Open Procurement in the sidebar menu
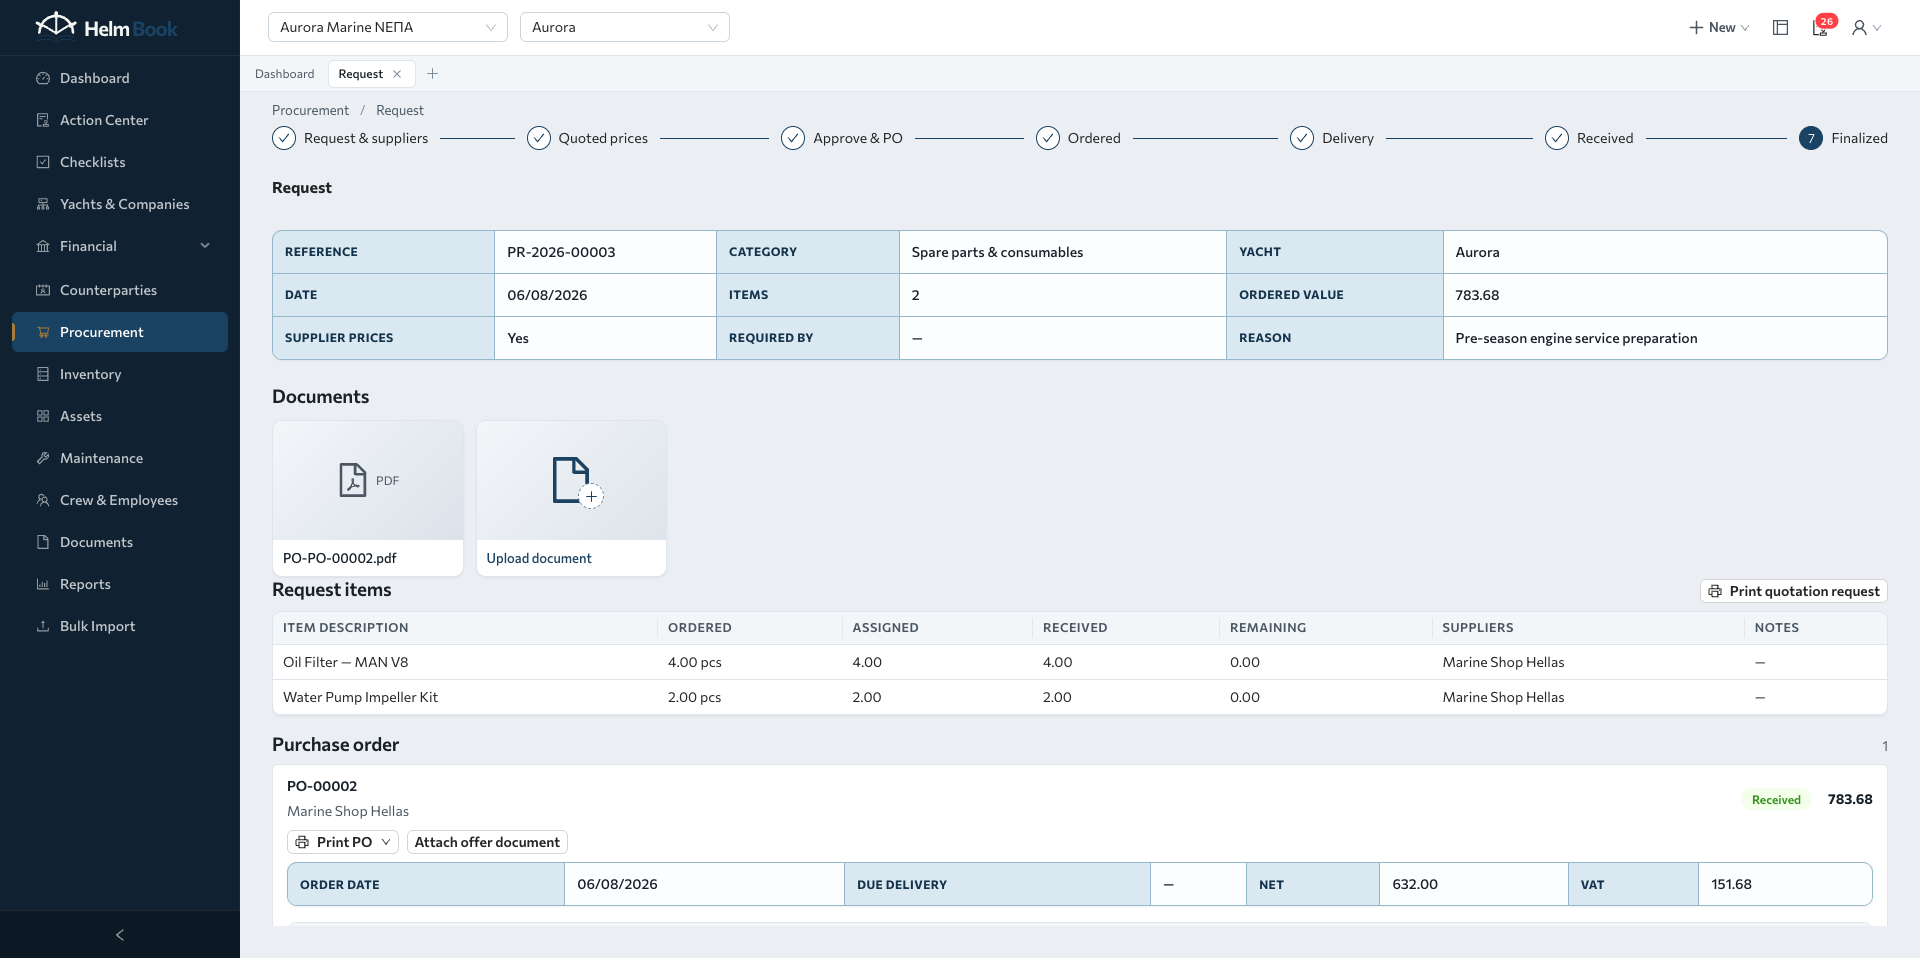1920x958 pixels. click(120, 332)
